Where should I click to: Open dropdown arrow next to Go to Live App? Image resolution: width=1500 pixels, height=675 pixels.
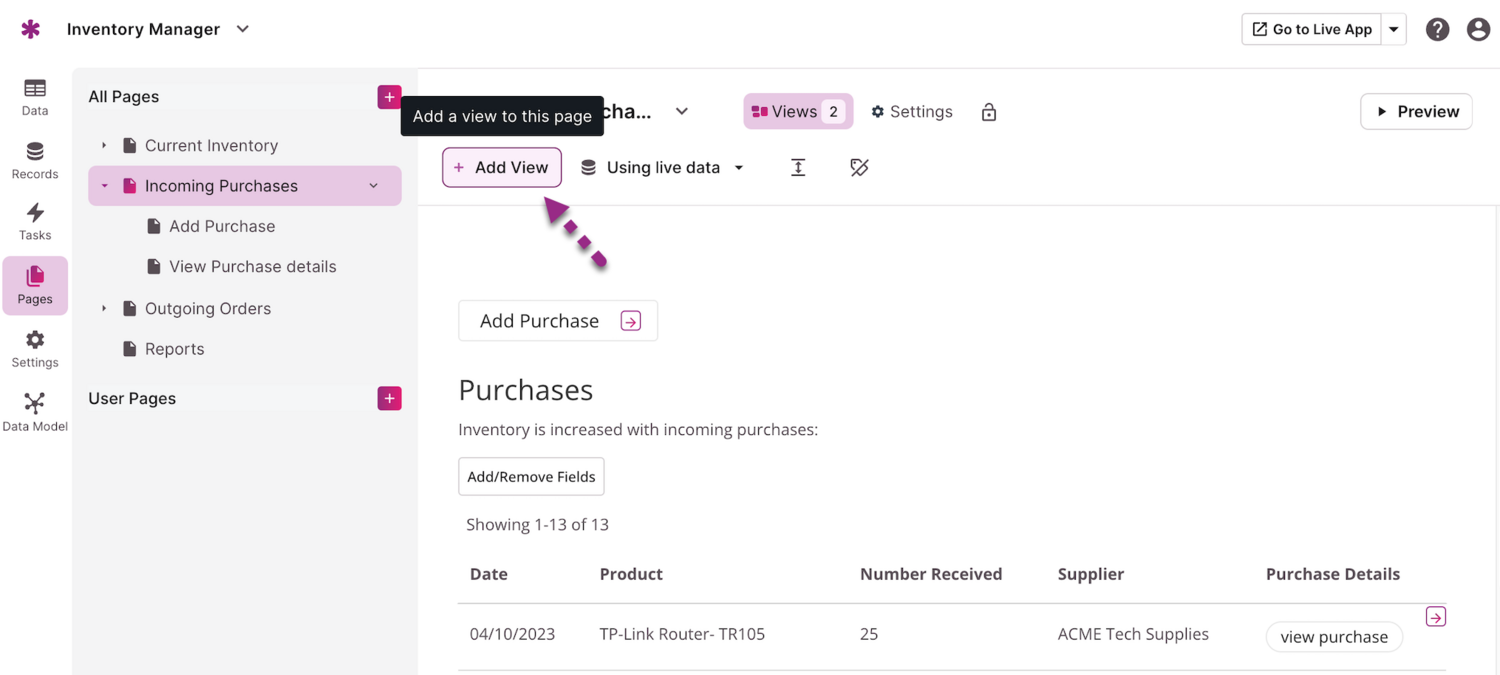pos(1394,29)
